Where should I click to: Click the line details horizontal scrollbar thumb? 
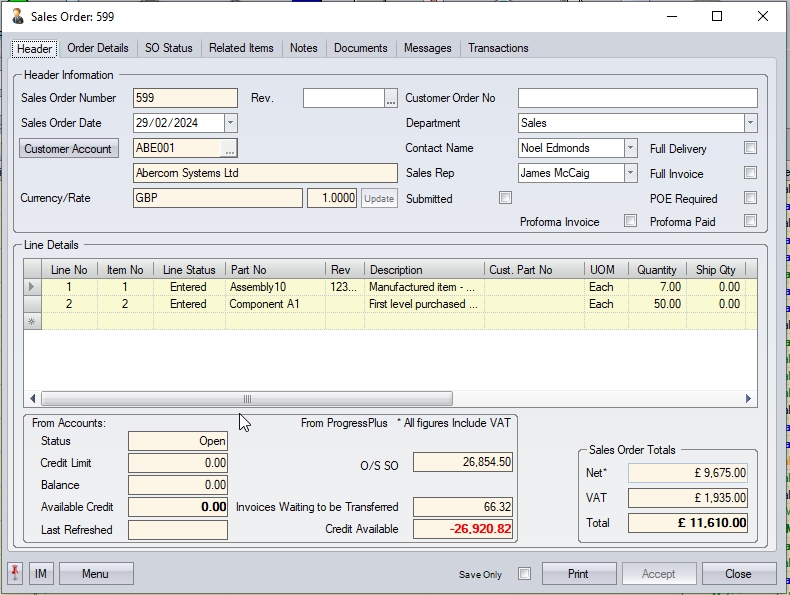pos(247,398)
